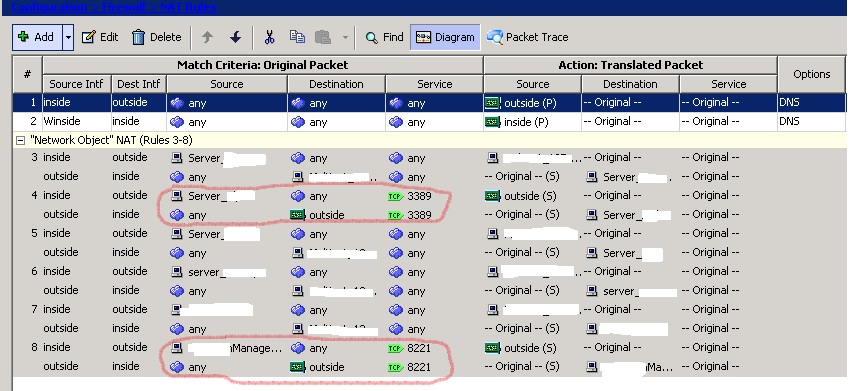852x391 pixels.
Task: Click the Dest Intf column header
Action: [x=139, y=84]
